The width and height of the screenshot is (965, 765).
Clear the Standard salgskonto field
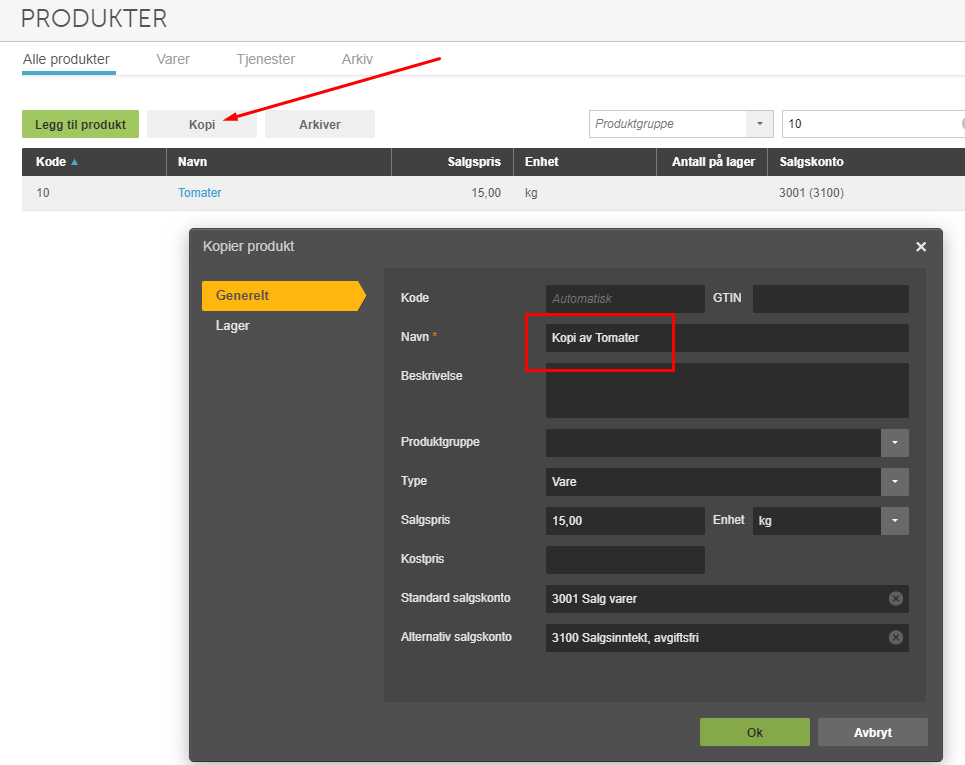895,598
